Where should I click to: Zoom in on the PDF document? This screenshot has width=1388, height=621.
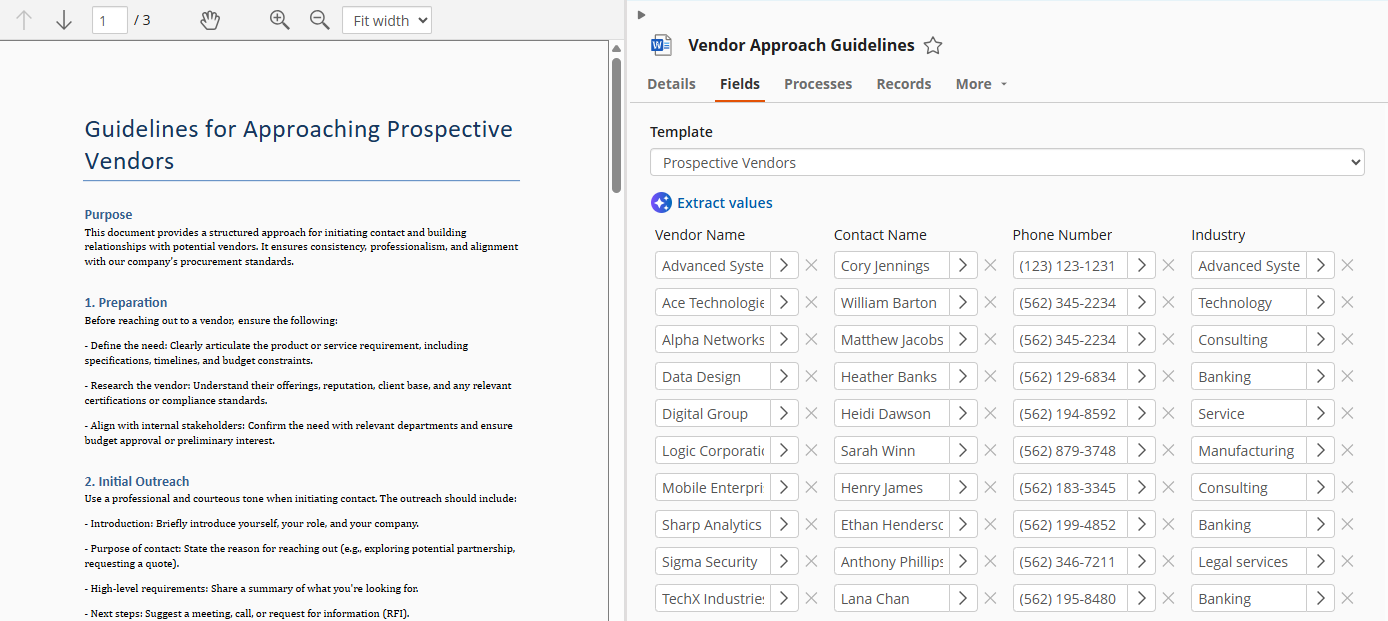[x=280, y=19]
